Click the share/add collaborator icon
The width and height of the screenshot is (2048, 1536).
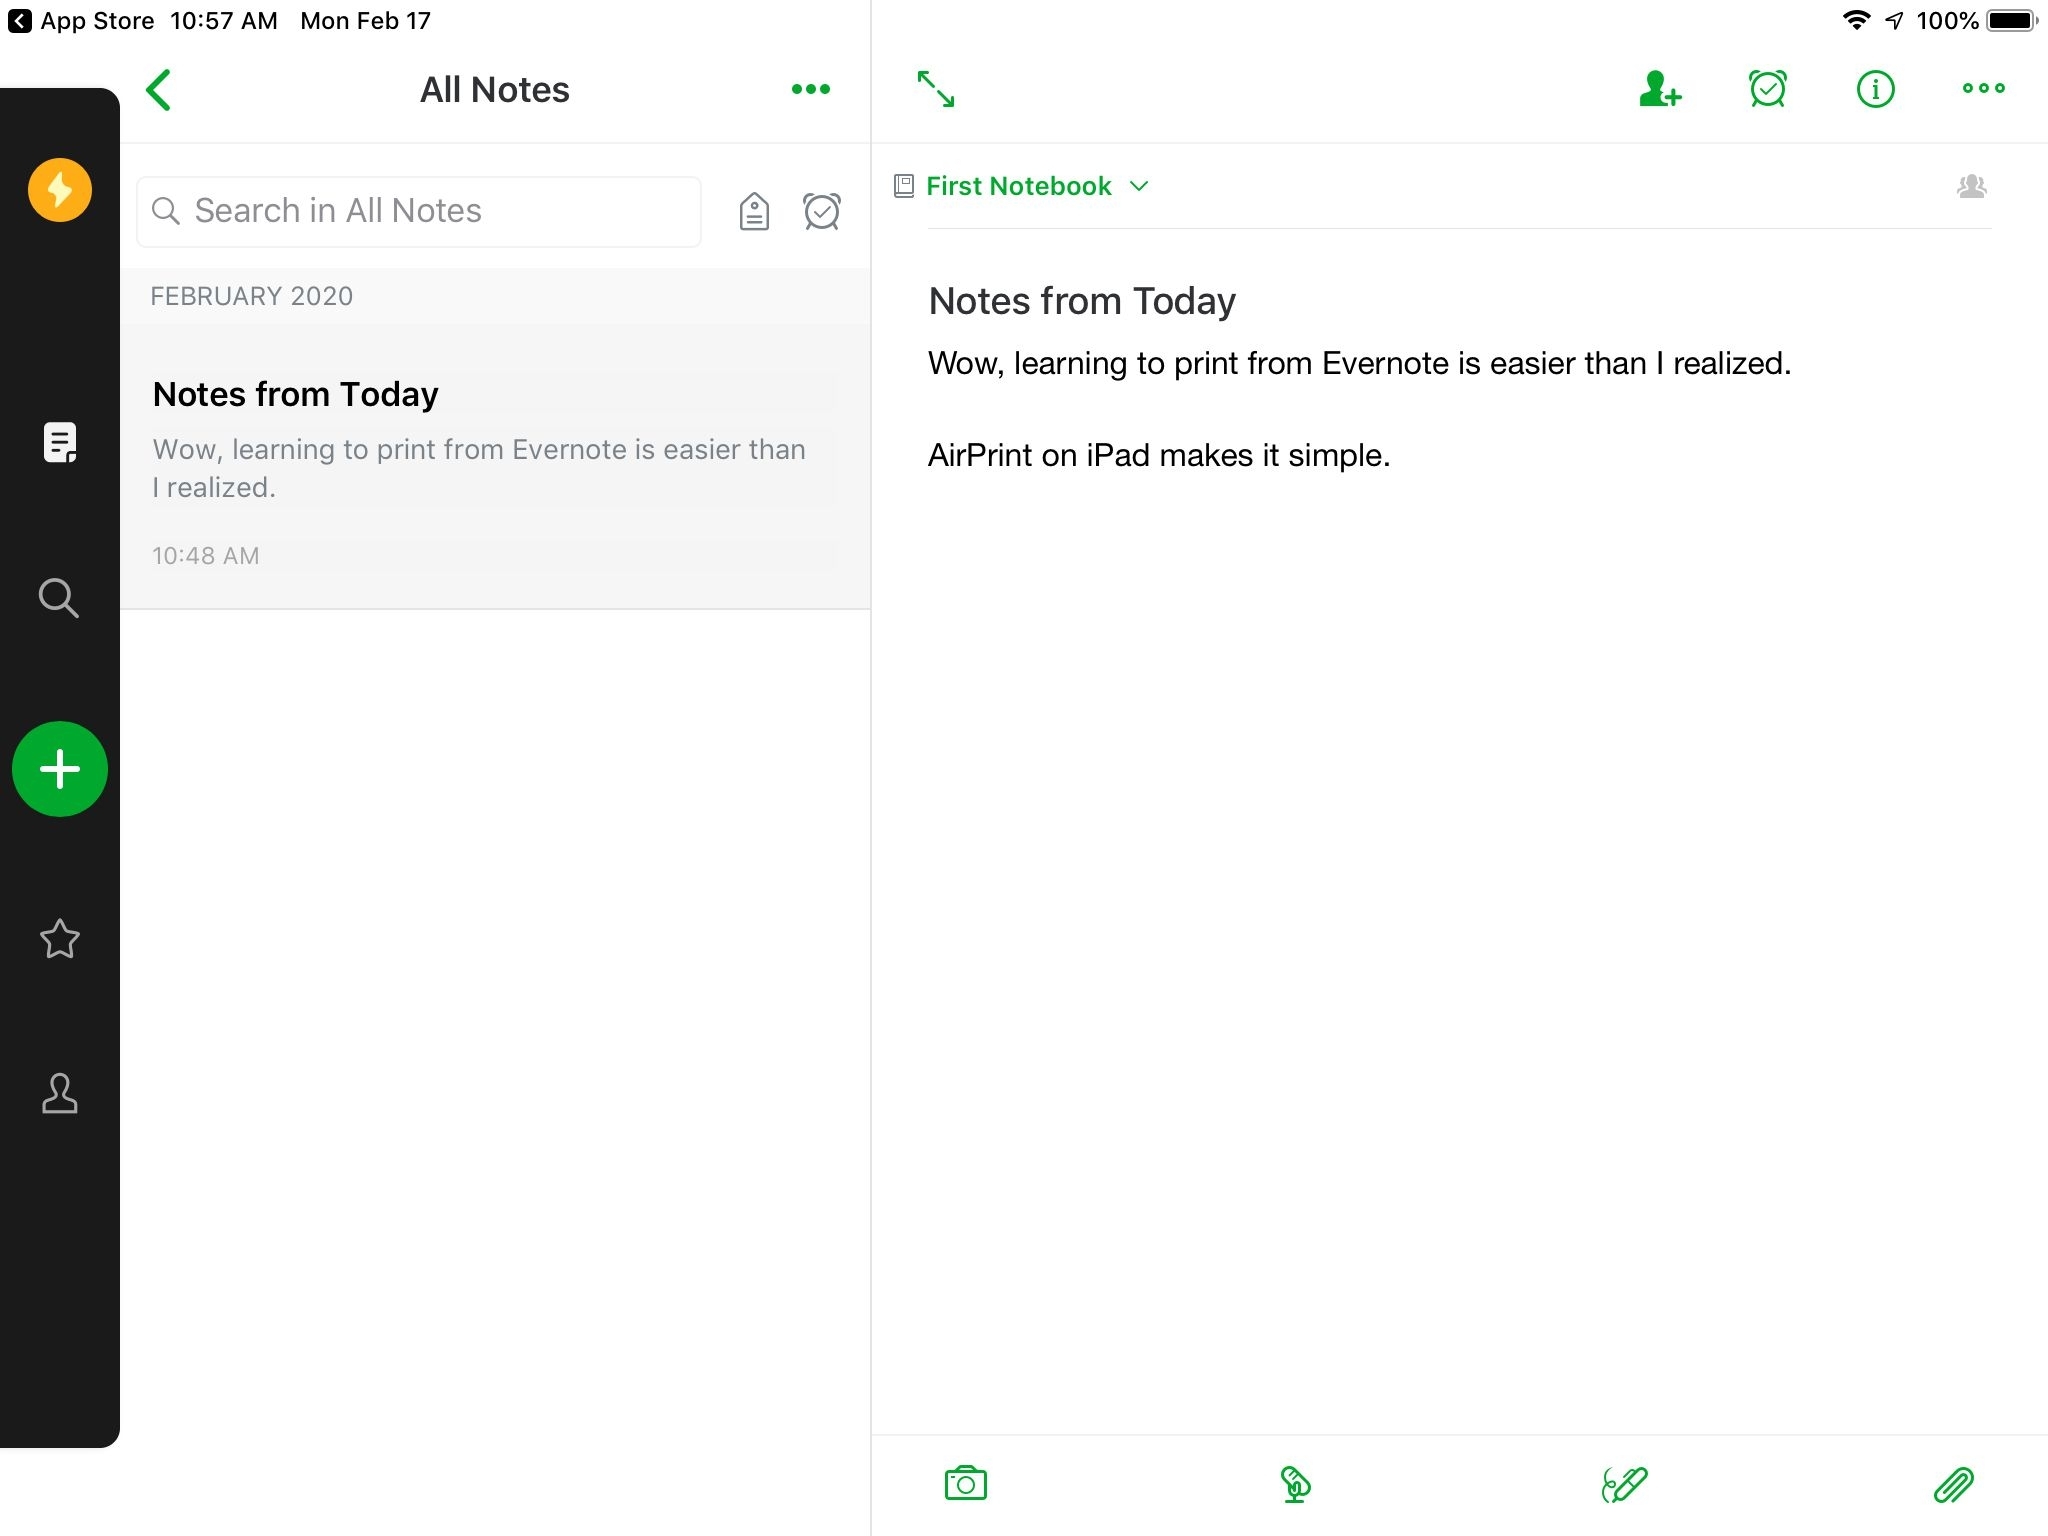pyautogui.click(x=1661, y=89)
